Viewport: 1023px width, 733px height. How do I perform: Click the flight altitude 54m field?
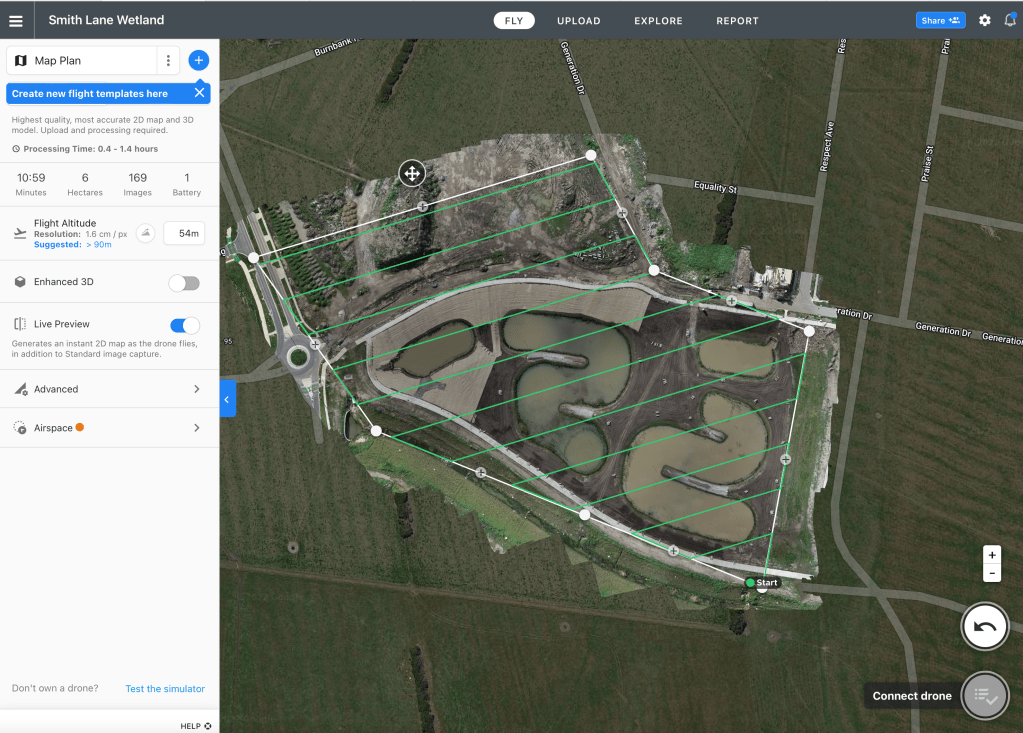click(x=184, y=233)
